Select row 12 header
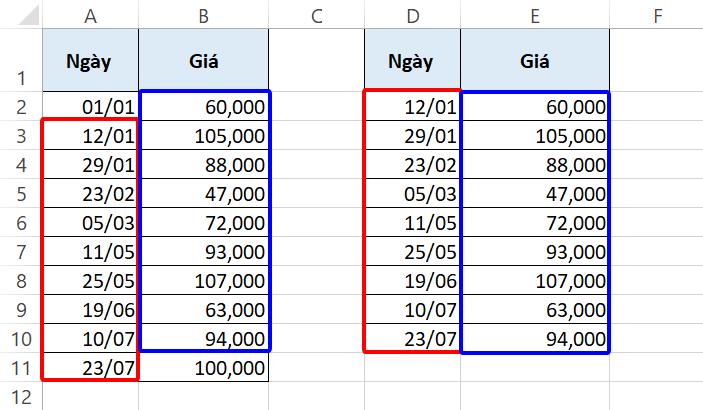The image size is (703, 410). pos(21,396)
